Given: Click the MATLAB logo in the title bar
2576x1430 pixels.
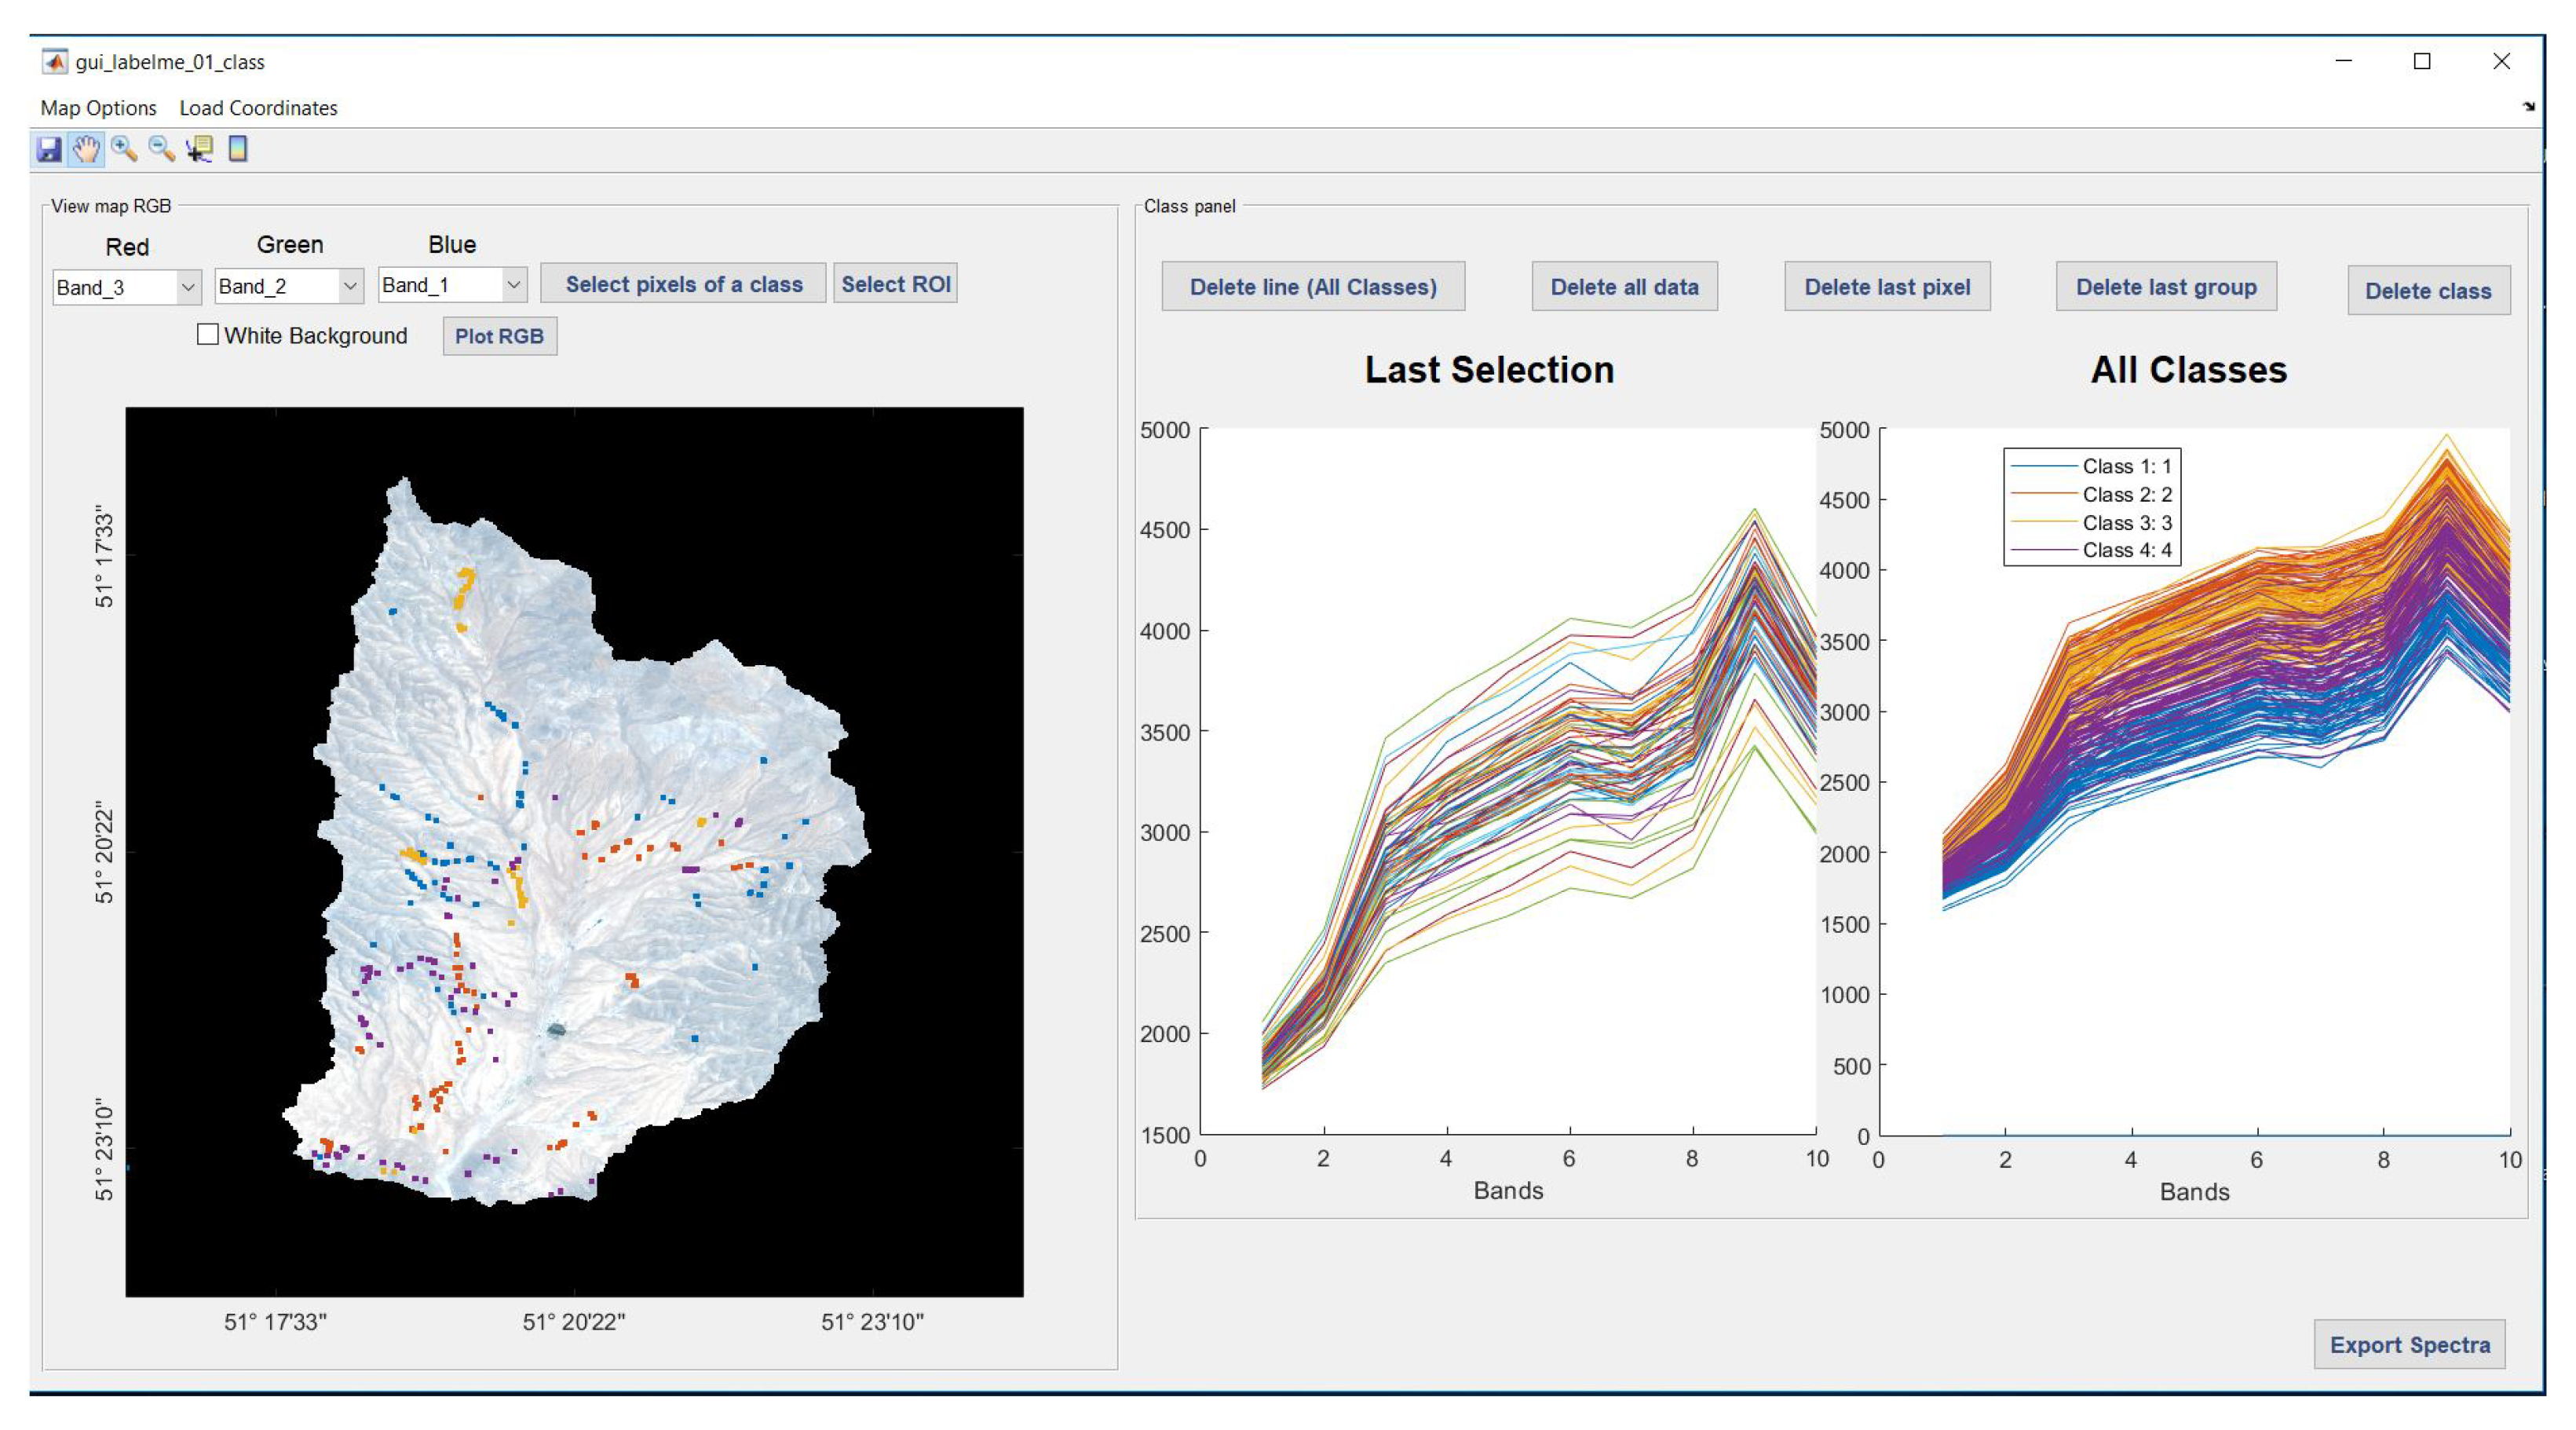Looking at the screenshot, I should (x=55, y=62).
